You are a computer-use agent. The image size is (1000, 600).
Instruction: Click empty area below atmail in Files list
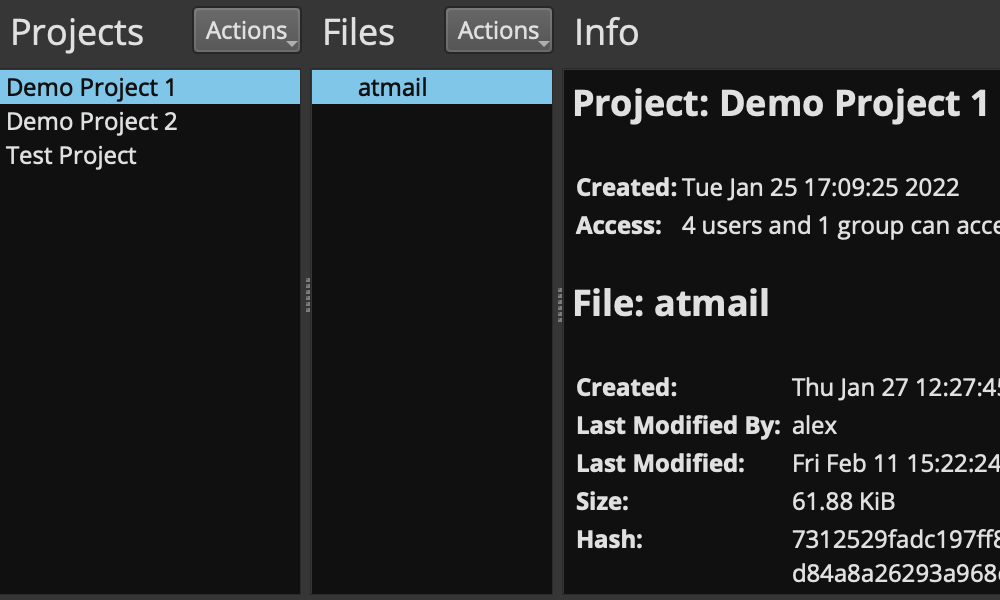432,350
